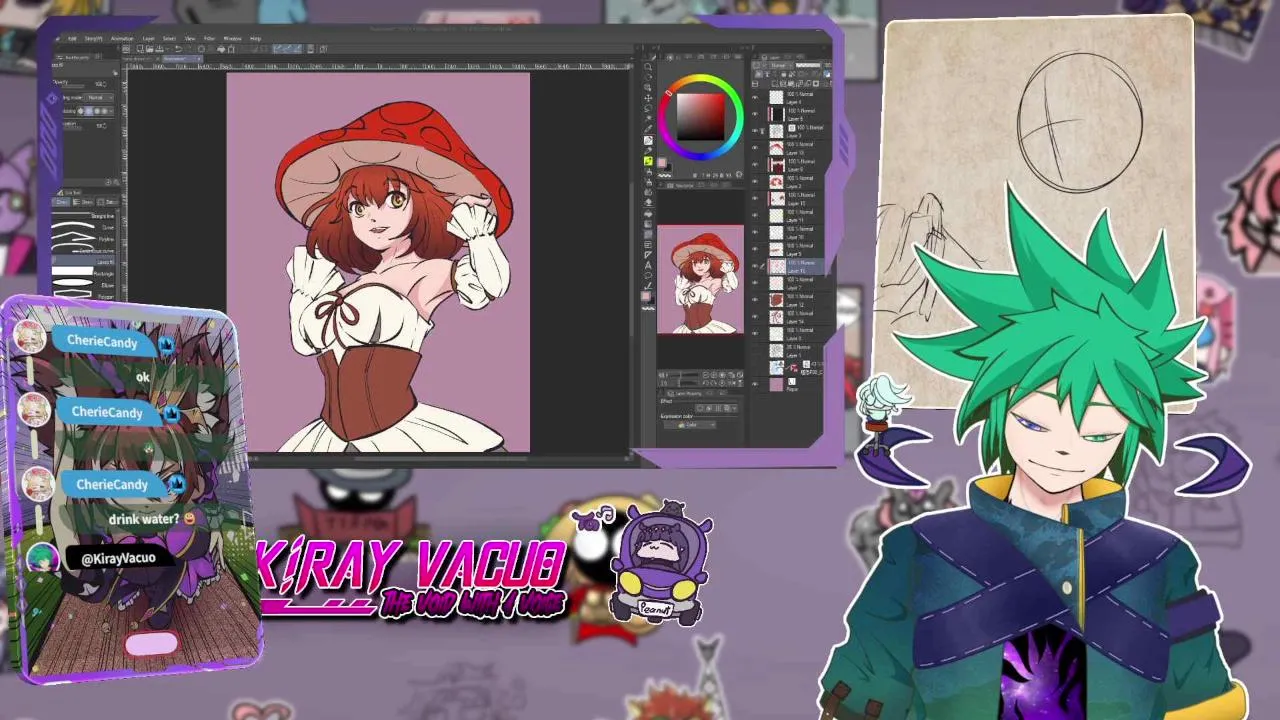Hide Layer 6 via its eye icon

(x=755, y=114)
